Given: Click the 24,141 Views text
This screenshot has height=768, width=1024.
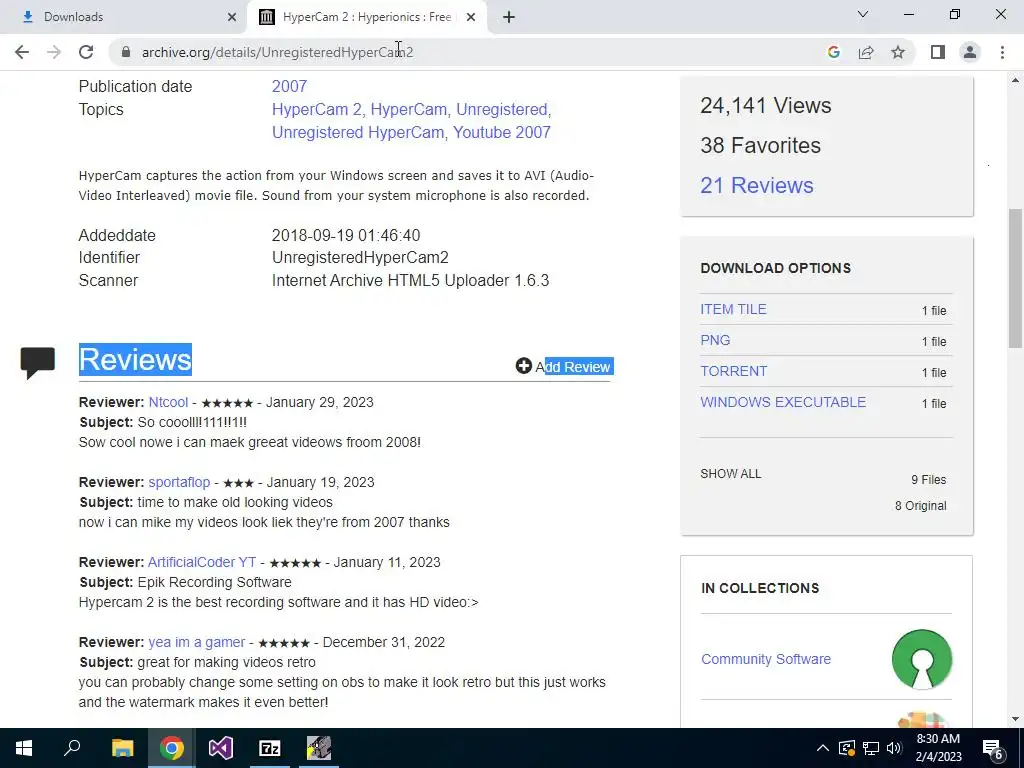Looking at the screenshot, I should 765,105.
